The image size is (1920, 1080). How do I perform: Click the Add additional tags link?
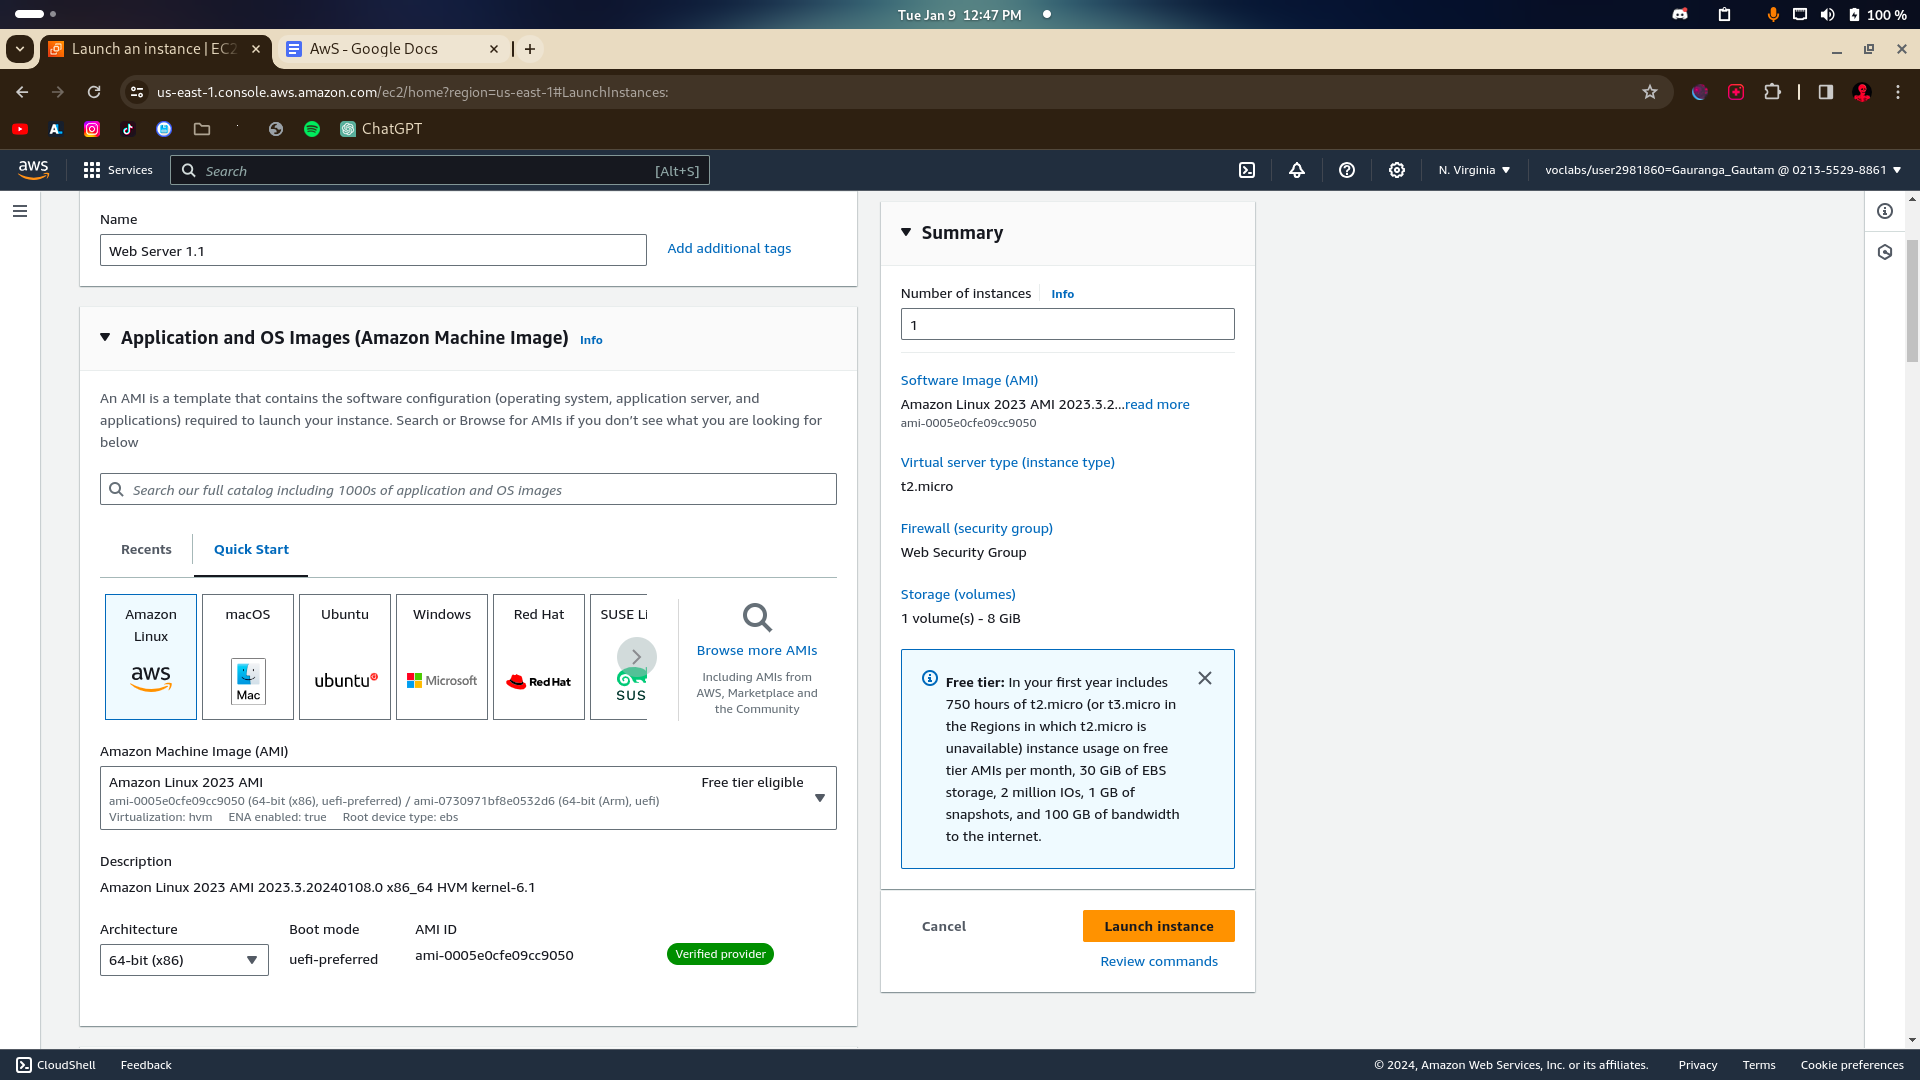(729, 248)
